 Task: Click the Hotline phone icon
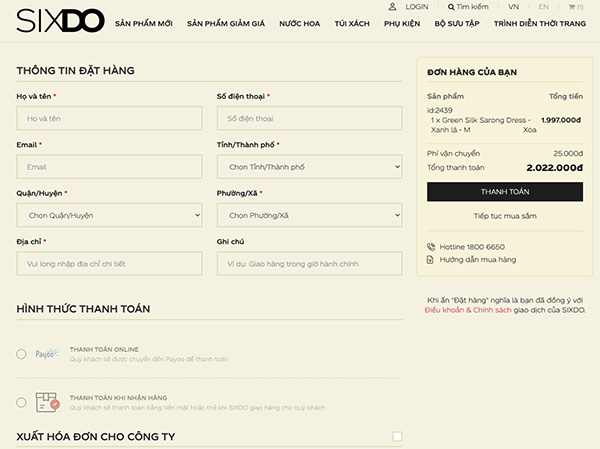pos(431,246)
